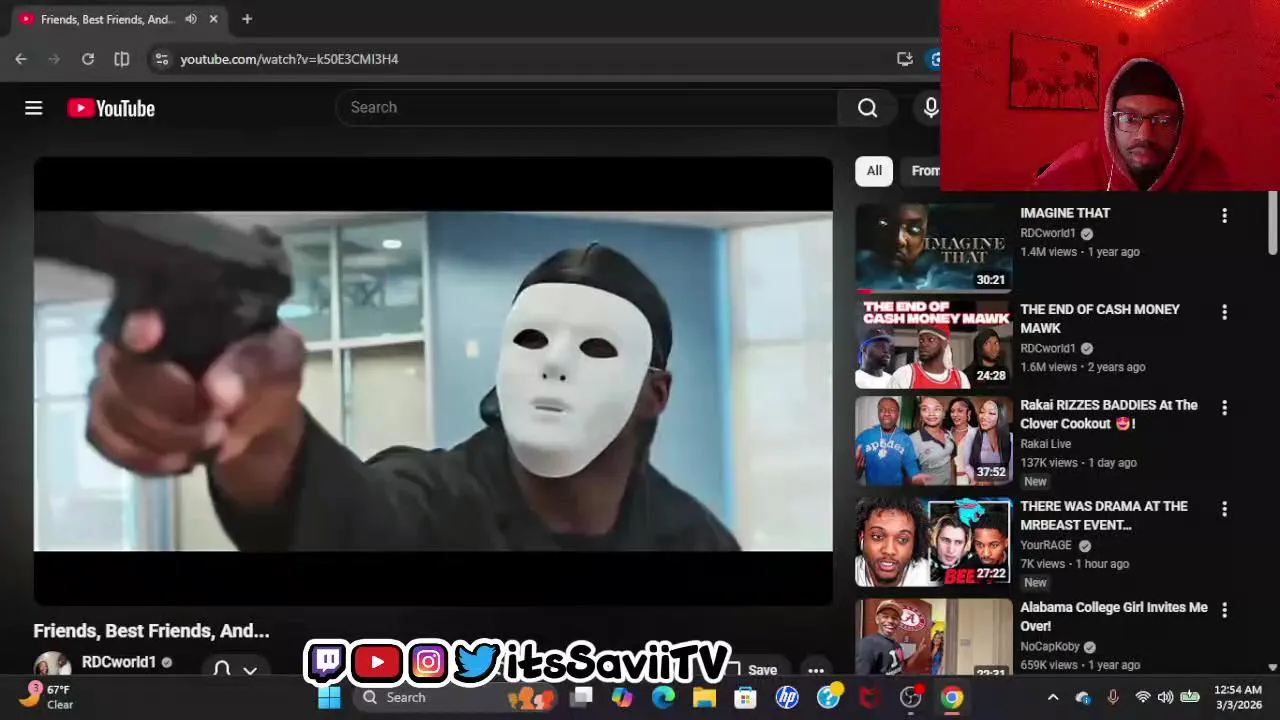
Task: Open options menu for IMAGINE THAT video
Action: (x=1224, y=215)
